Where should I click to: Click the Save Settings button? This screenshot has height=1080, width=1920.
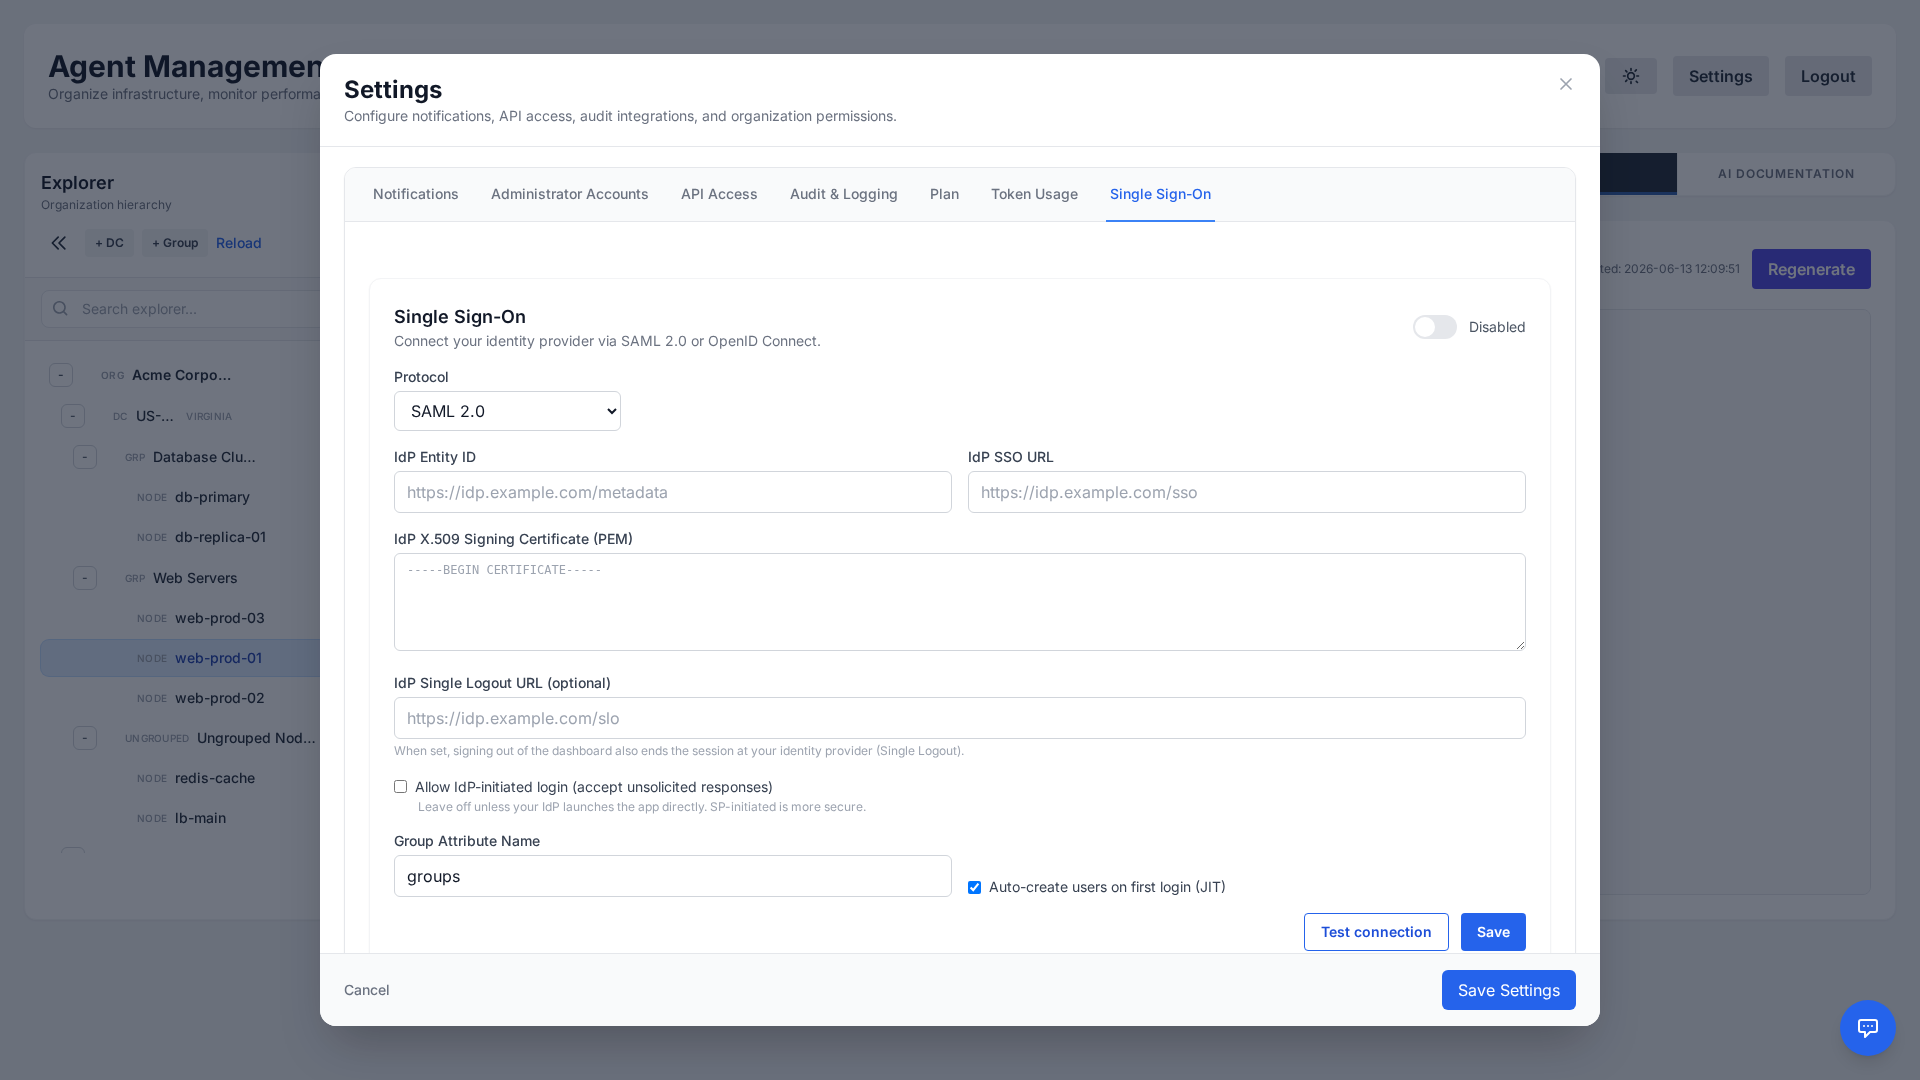(1509, 990)
